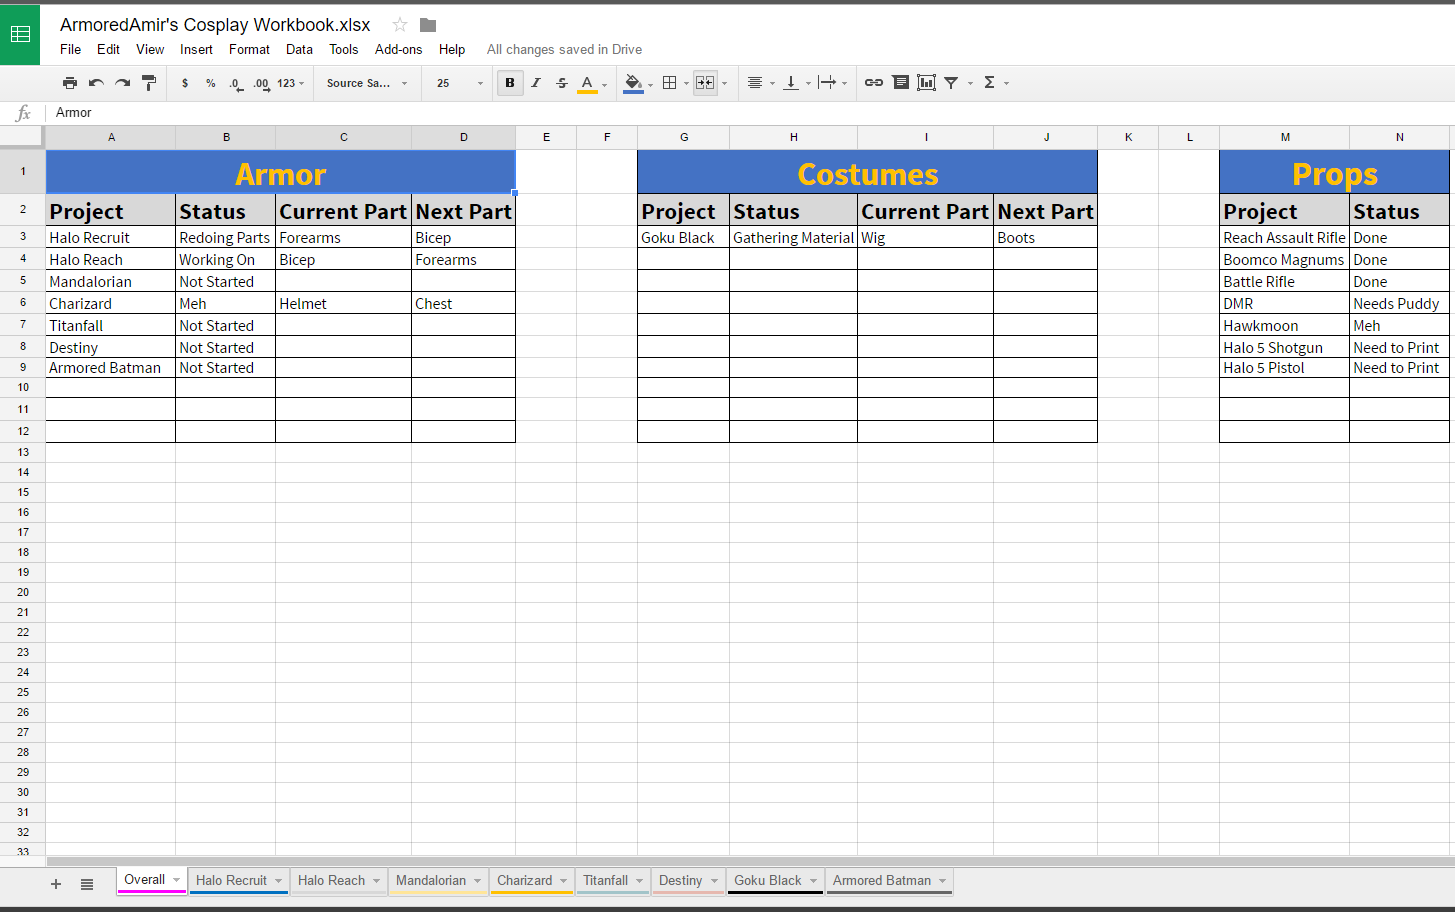Insert a comment

pos(901,83)
